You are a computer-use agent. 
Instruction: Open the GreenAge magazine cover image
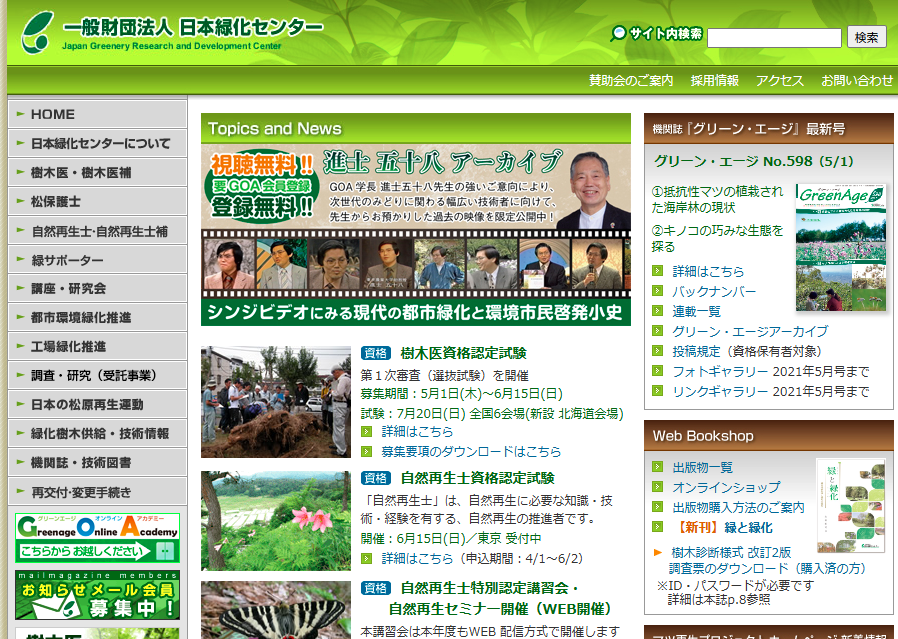click(x=841, y=247)
